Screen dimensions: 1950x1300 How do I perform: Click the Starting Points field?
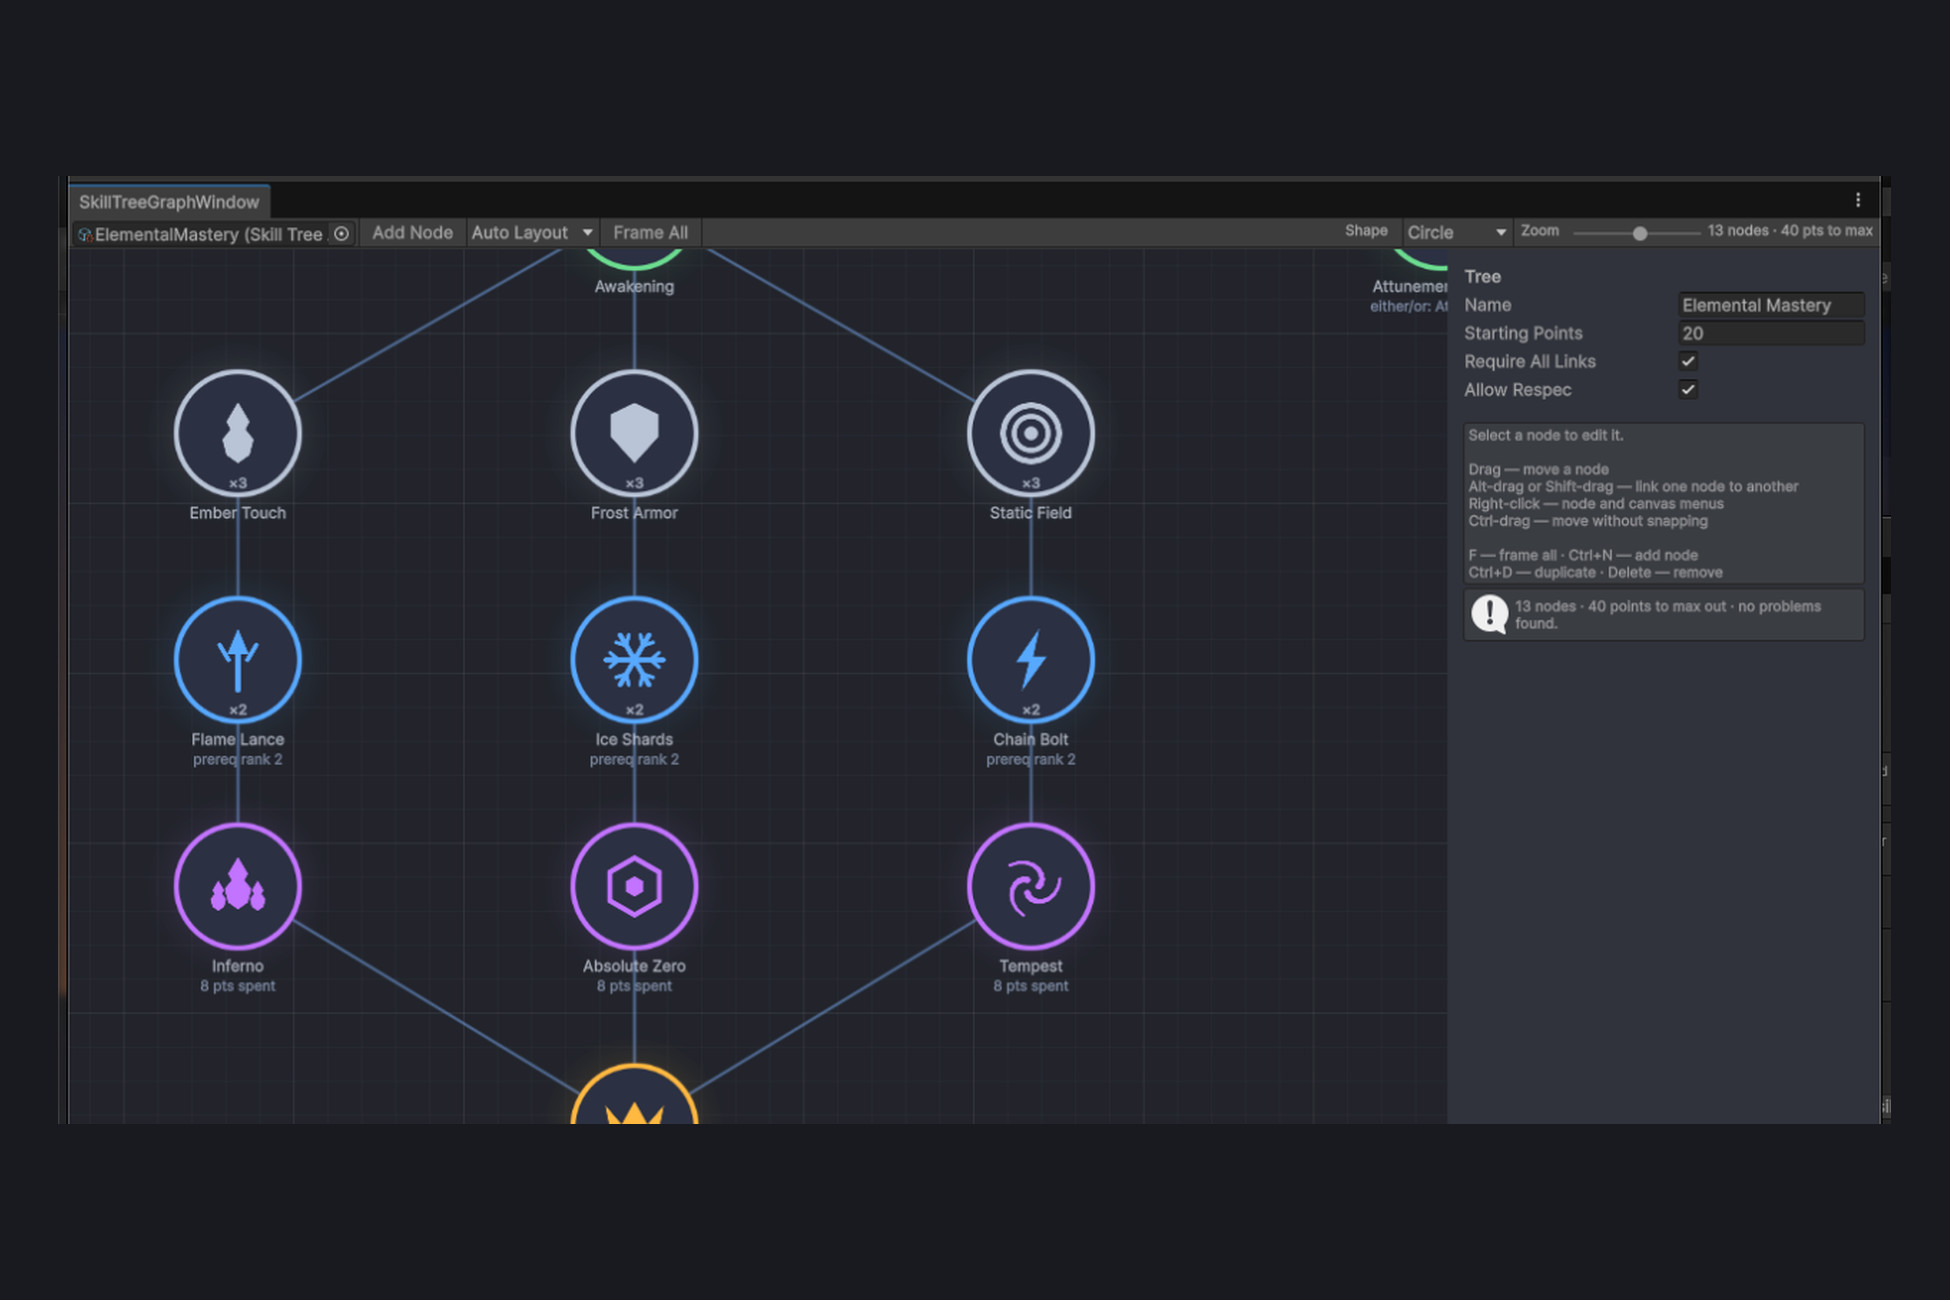1770,333
